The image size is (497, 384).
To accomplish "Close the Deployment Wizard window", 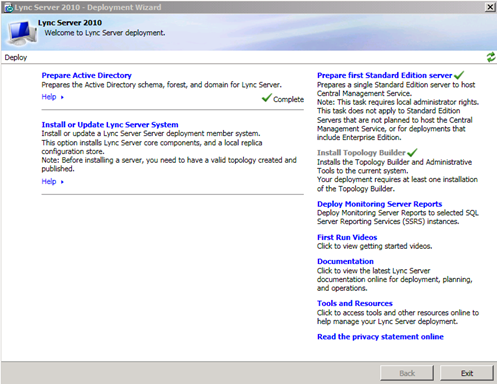I will [490, 7].
